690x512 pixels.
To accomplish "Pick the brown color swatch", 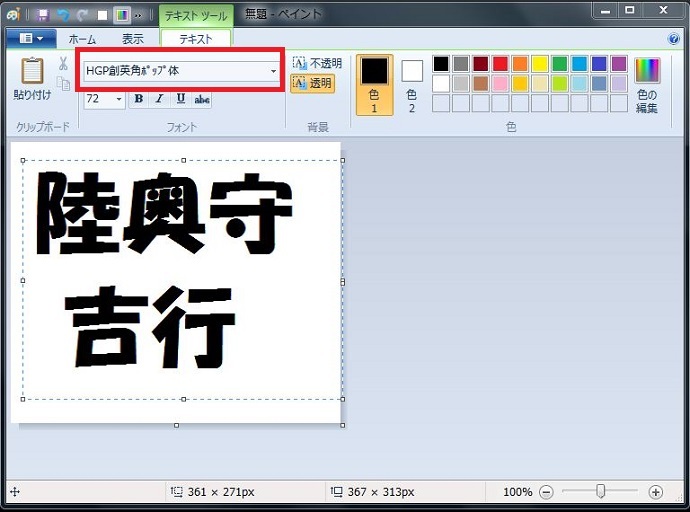I will (481, 84).
